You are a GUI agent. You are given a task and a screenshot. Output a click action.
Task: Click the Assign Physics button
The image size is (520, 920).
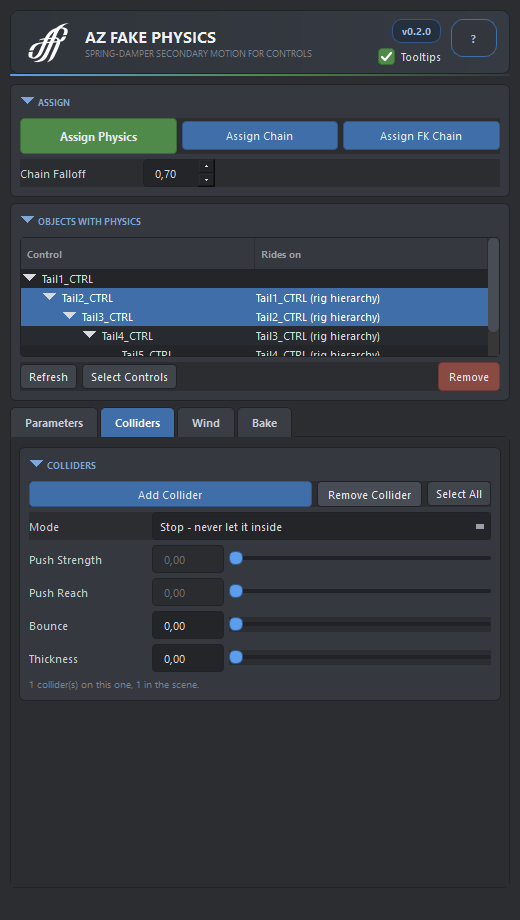coord(99,136)
